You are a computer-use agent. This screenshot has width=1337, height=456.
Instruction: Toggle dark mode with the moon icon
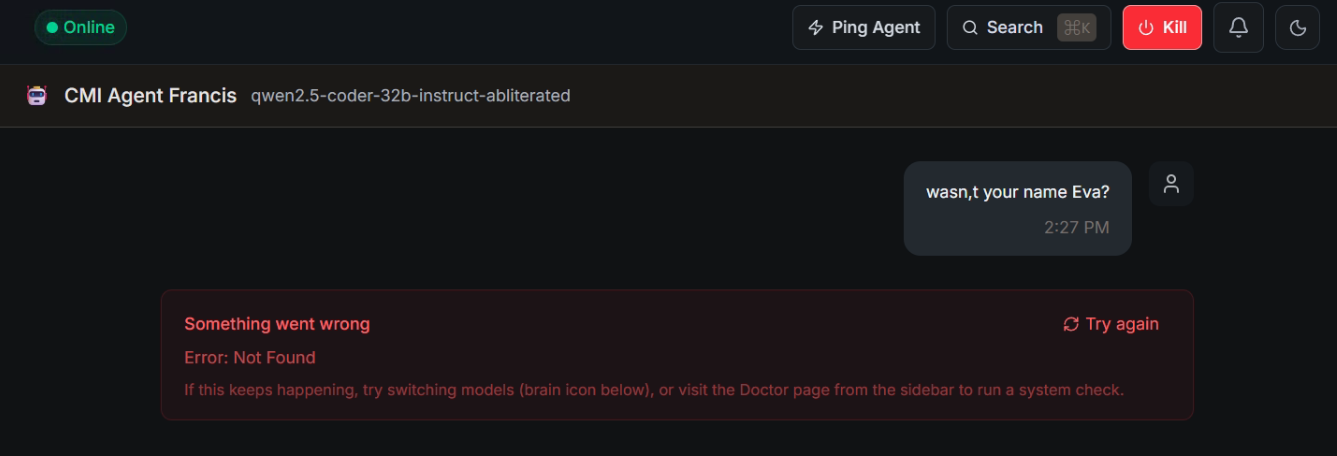point(1298,28)
